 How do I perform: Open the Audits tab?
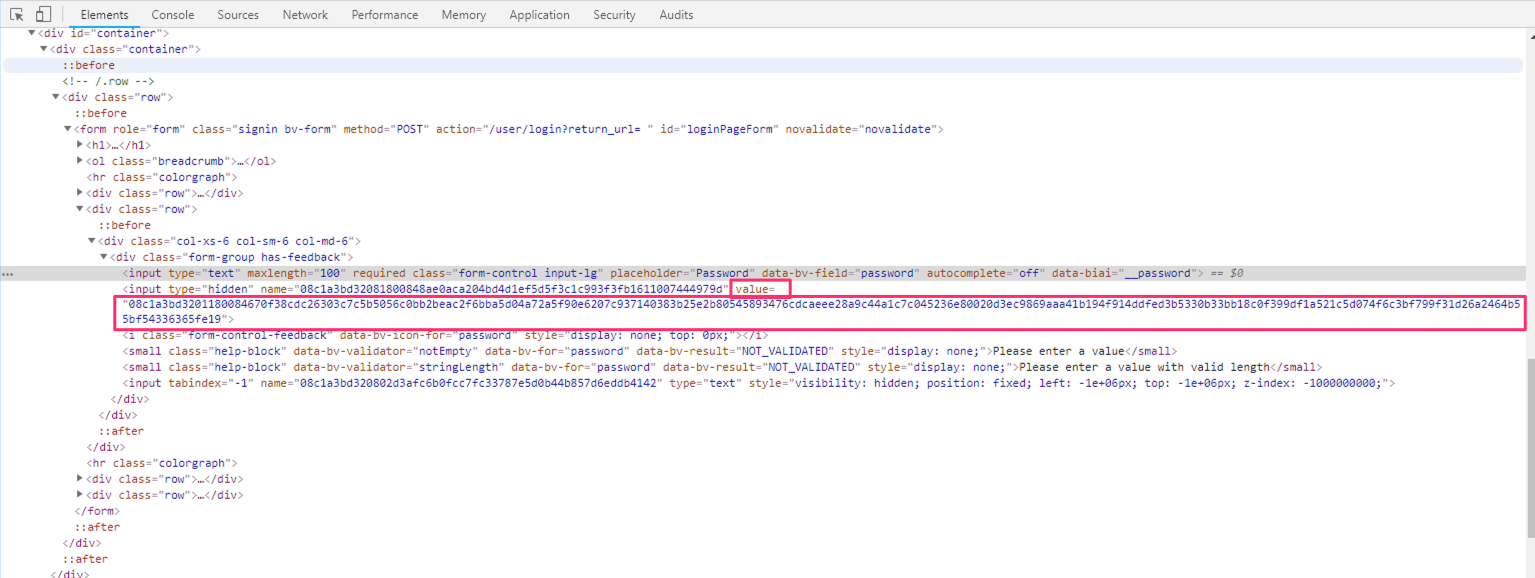(x=676, y=14)
